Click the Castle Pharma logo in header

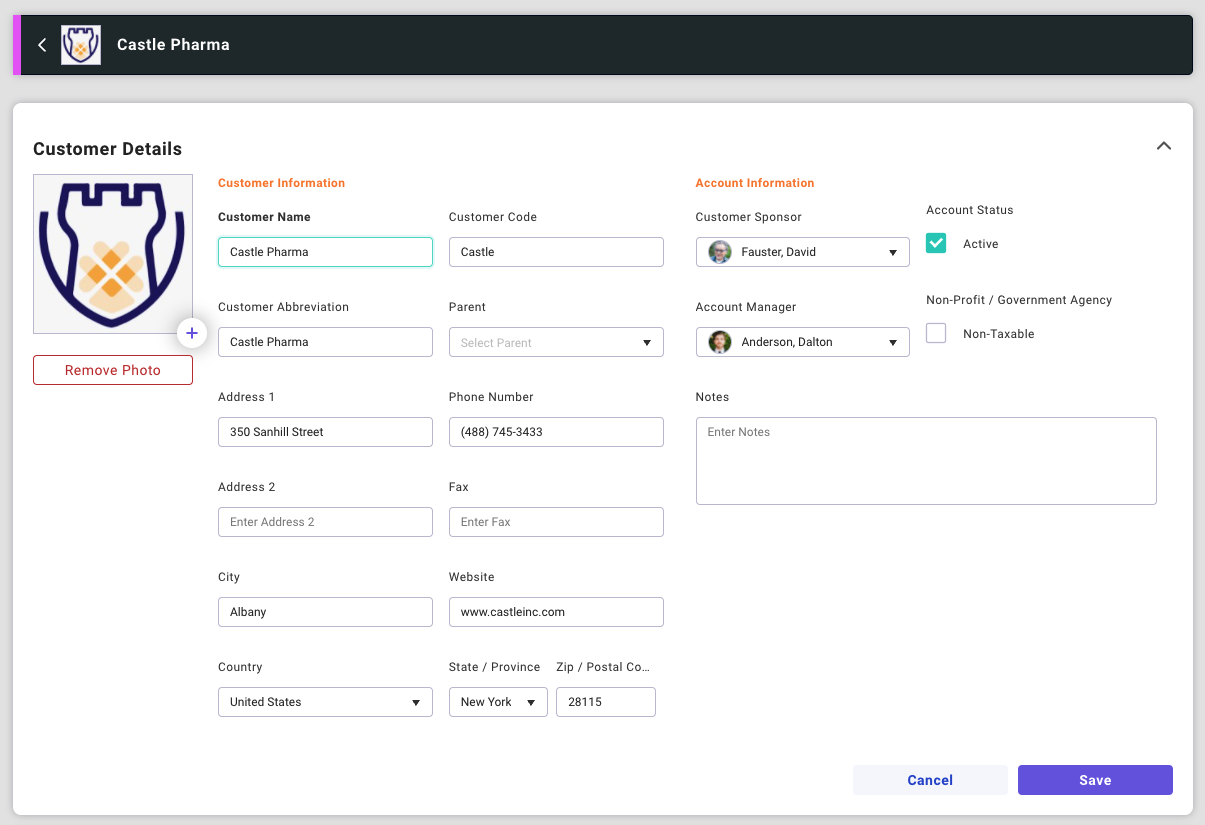pos(81,45)
